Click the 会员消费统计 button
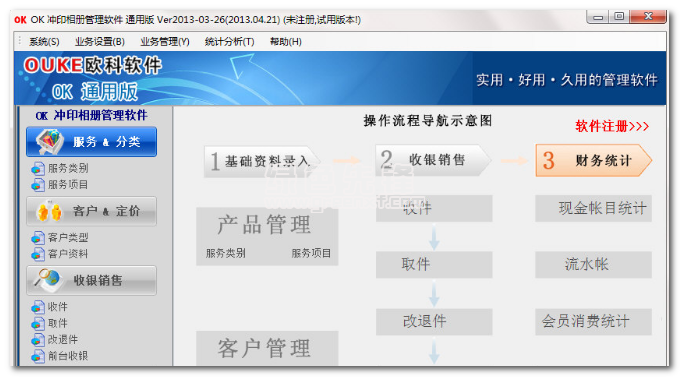 coord(593,321)
